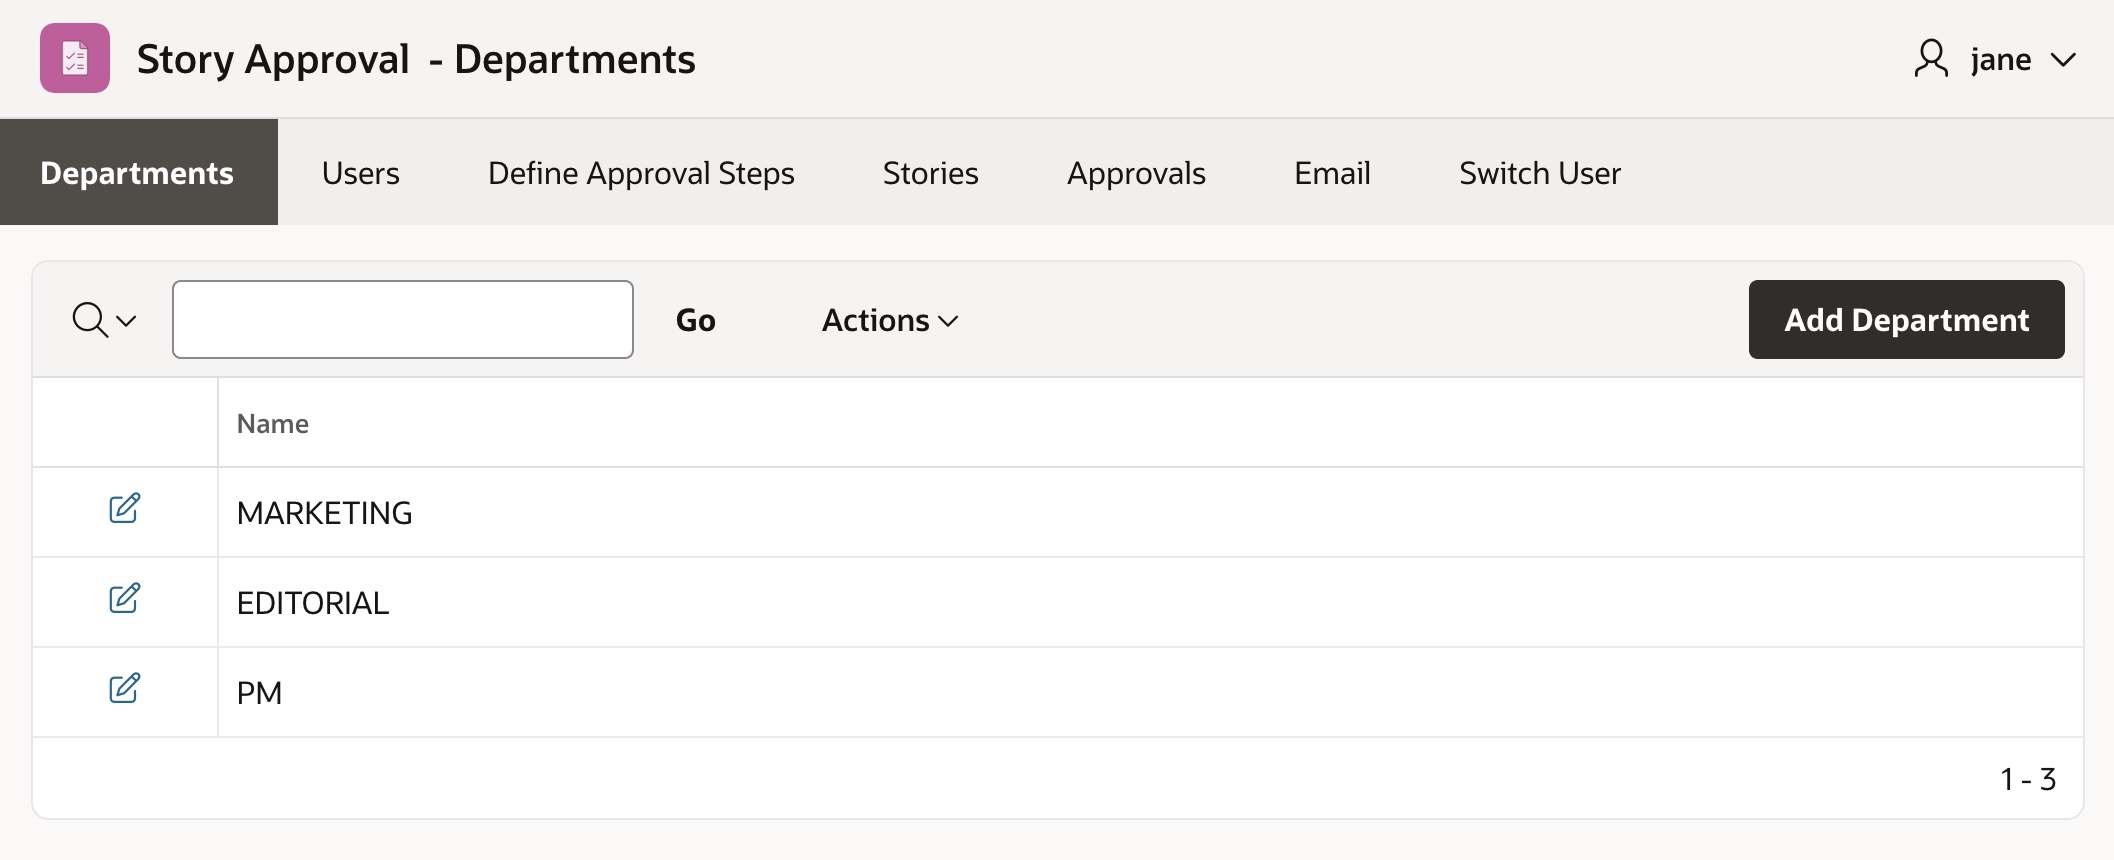Open the Switch User tab
The width and height of the screenshot is (2114, 860).
[1539, 173]
